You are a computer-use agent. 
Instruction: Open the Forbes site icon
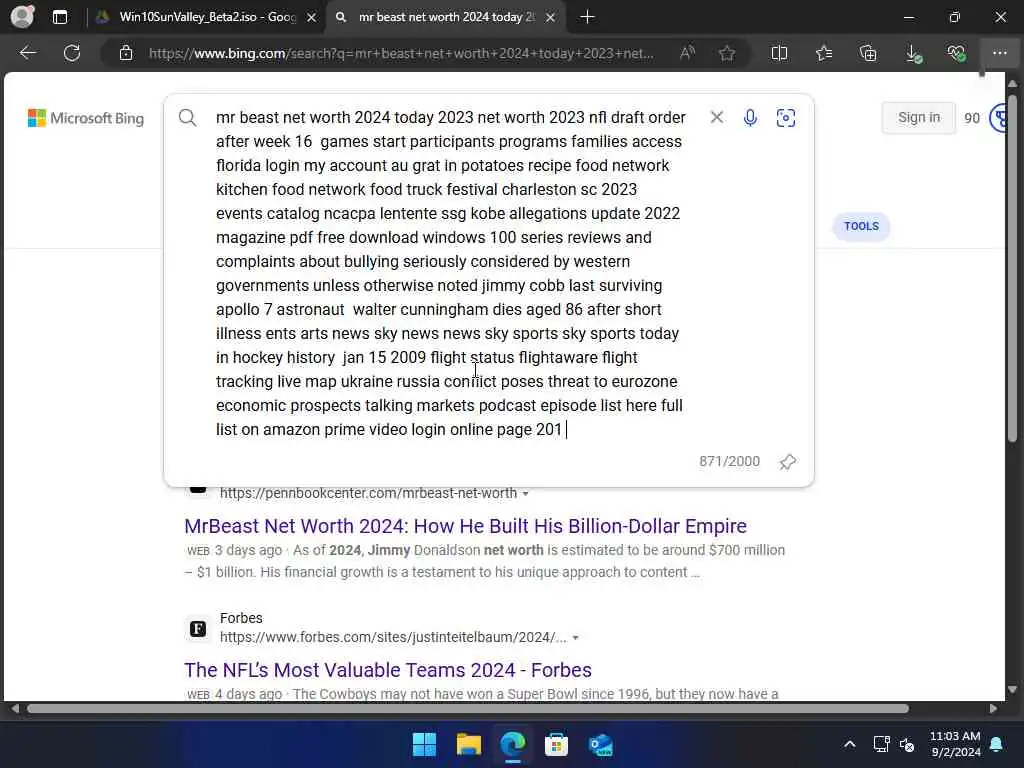tap(198, 628)
